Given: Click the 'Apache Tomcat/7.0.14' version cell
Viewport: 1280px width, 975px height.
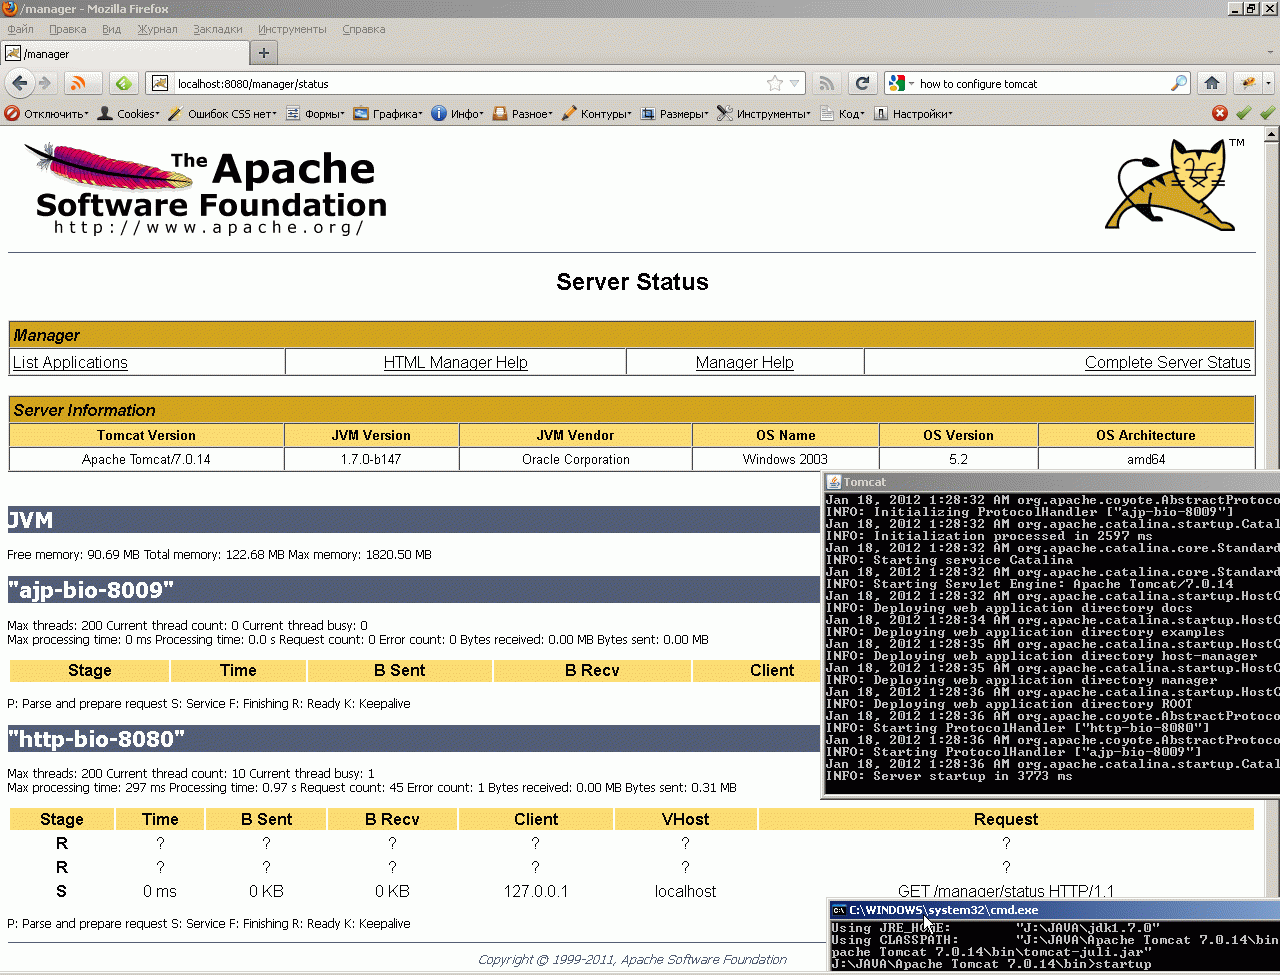Looking at the screenshot, I should [x=146, y=460].
